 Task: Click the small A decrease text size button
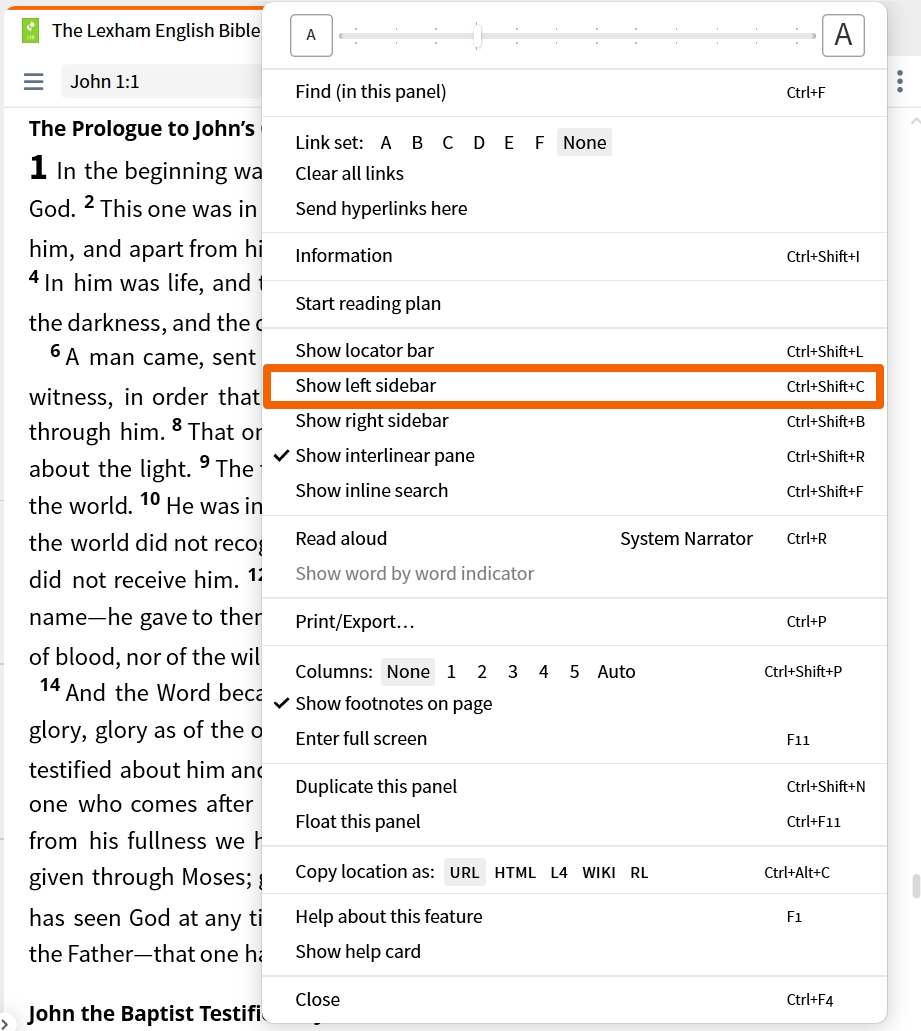coord(311,35)
